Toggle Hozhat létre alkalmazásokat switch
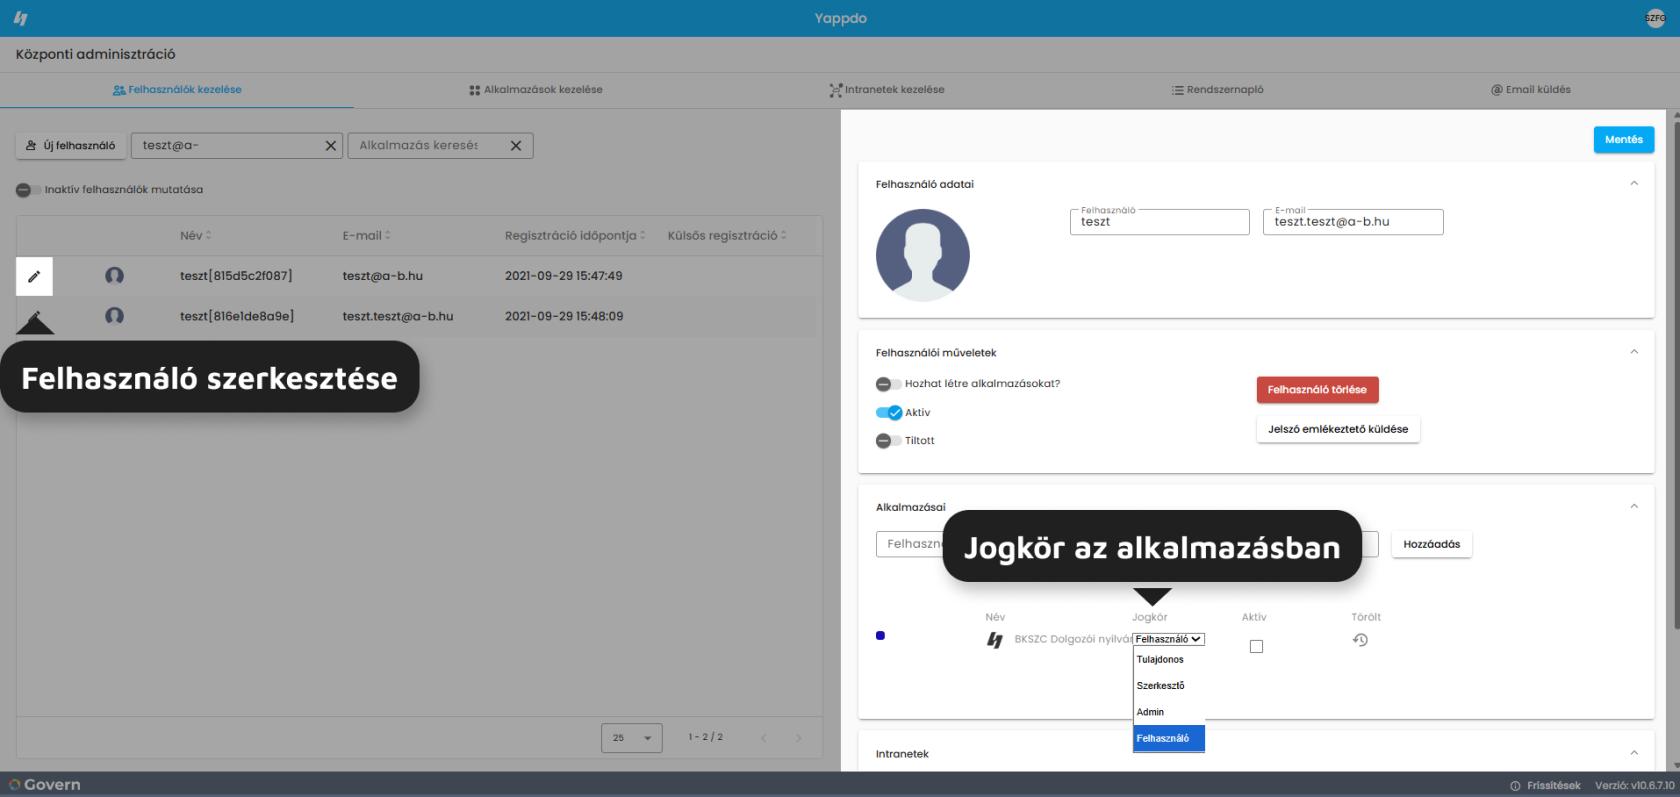 889,384
